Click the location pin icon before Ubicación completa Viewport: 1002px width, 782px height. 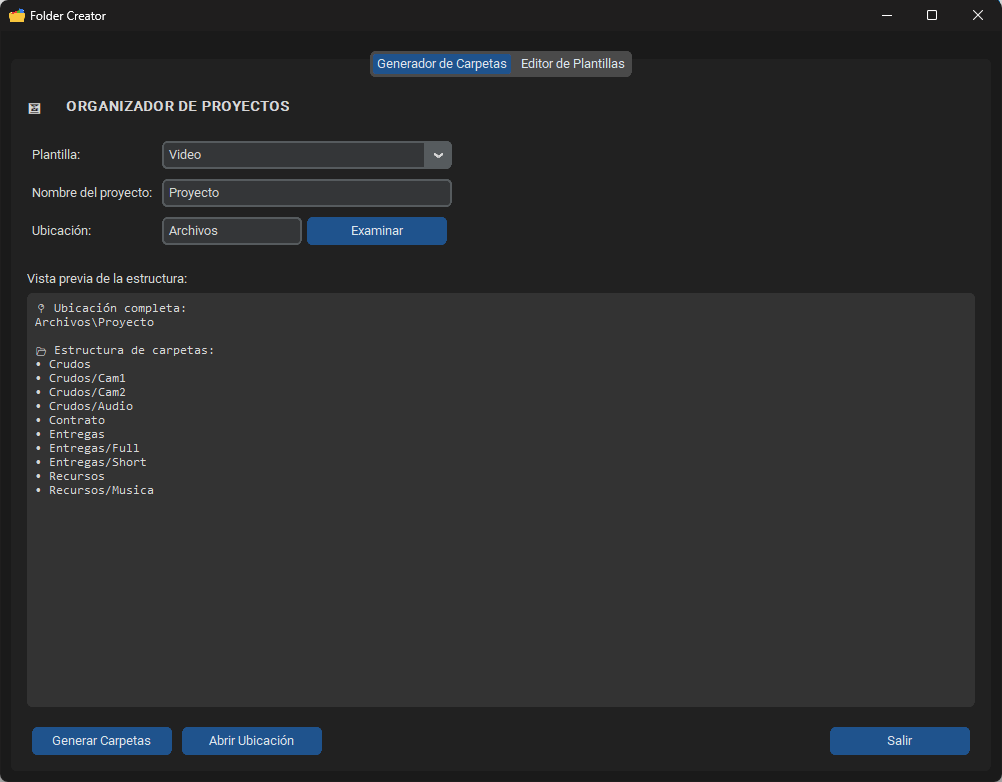click(x=40, y=309)
